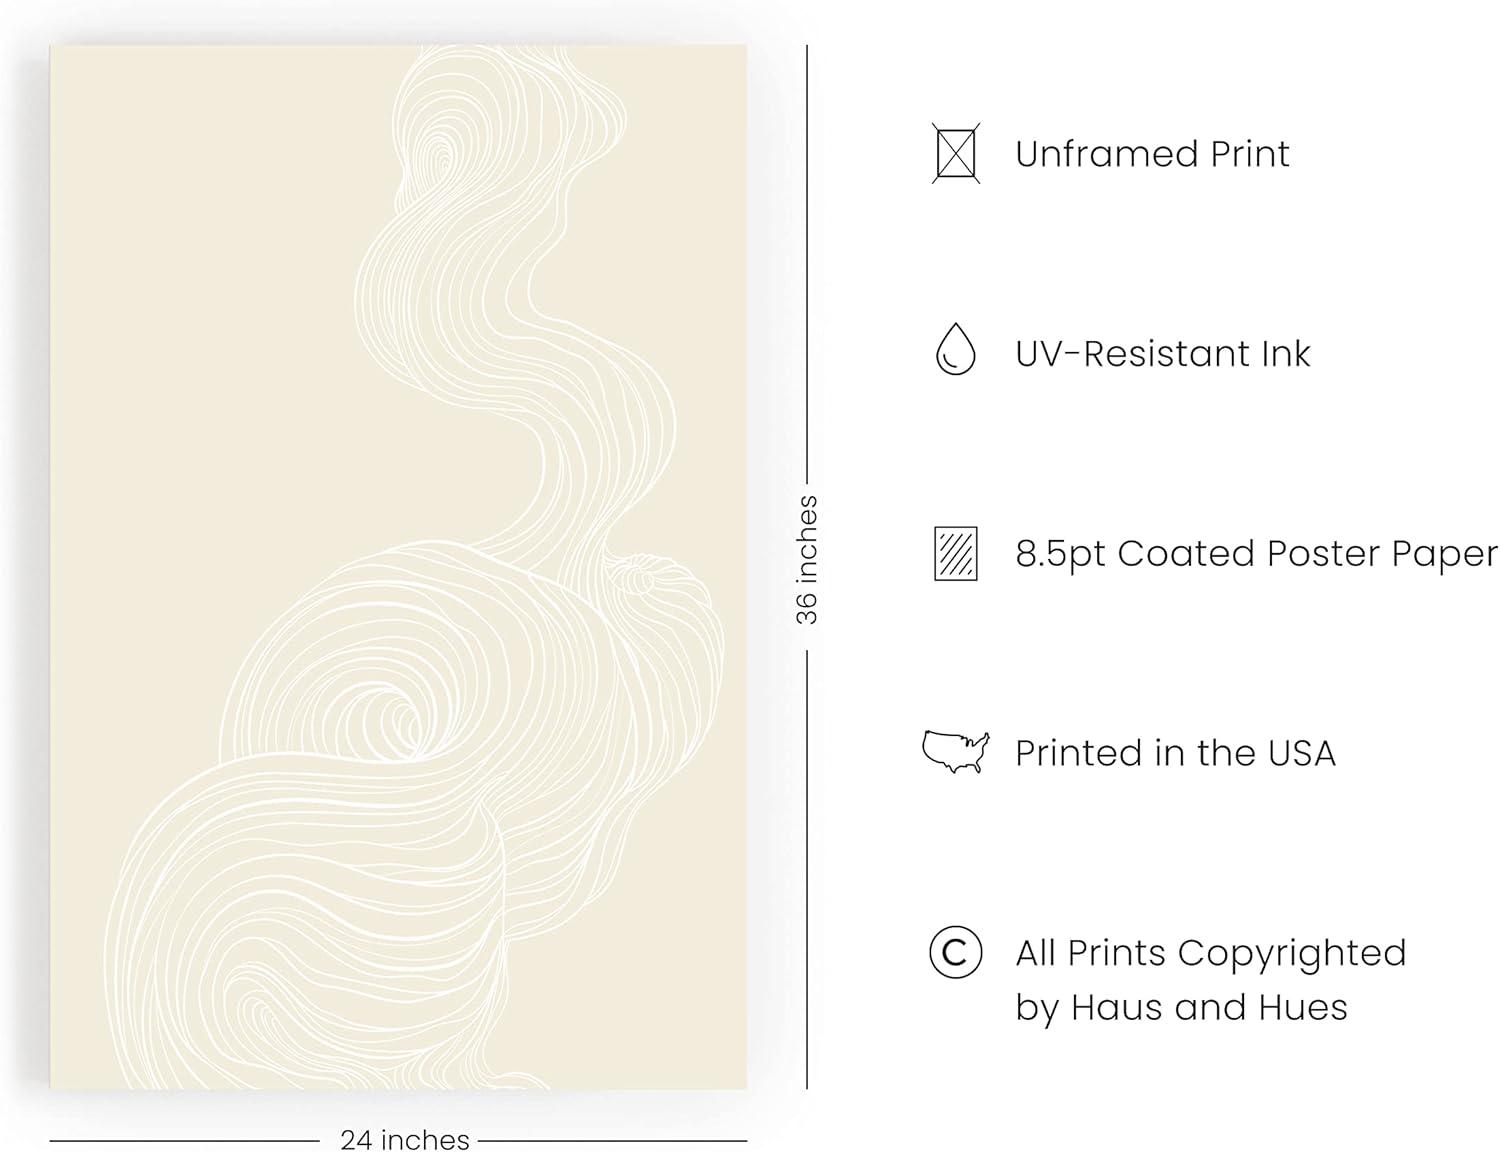This screenshot has height=1152, width=1500.
Task: Click the copyright symbol icon
Action: coord(955,952)
